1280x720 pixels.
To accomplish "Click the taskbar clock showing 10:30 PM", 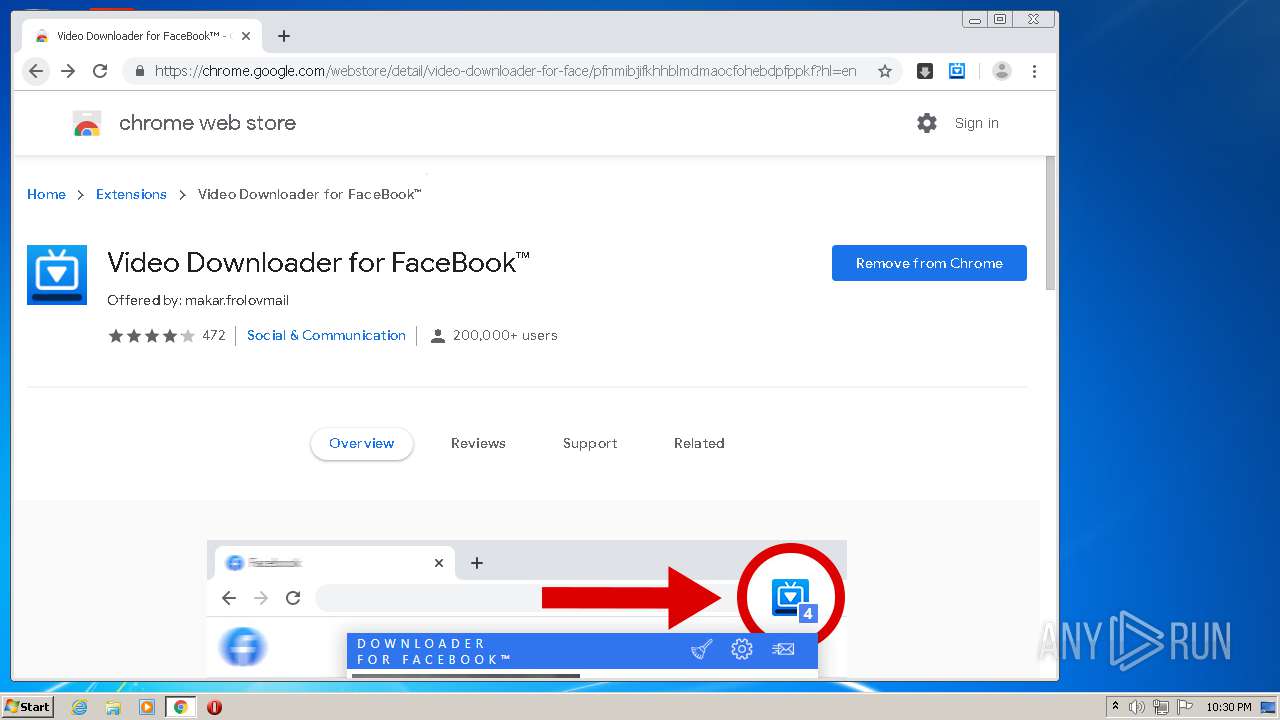I will click(x=1228, y=707).
